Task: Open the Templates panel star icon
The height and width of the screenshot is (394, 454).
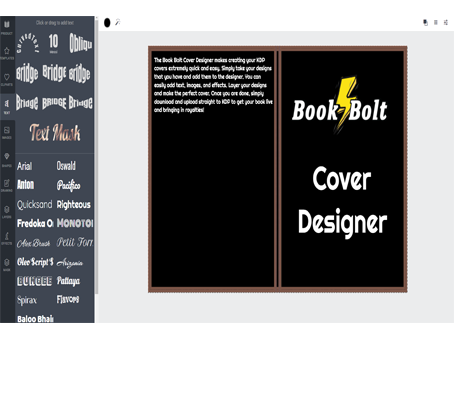Action: [x=7, y=53]
